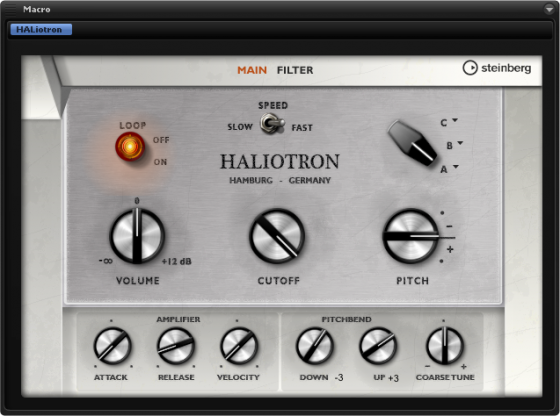
Task: Click the Release amplifier knob
Action: pyautogui.click(x=176, y=346)
